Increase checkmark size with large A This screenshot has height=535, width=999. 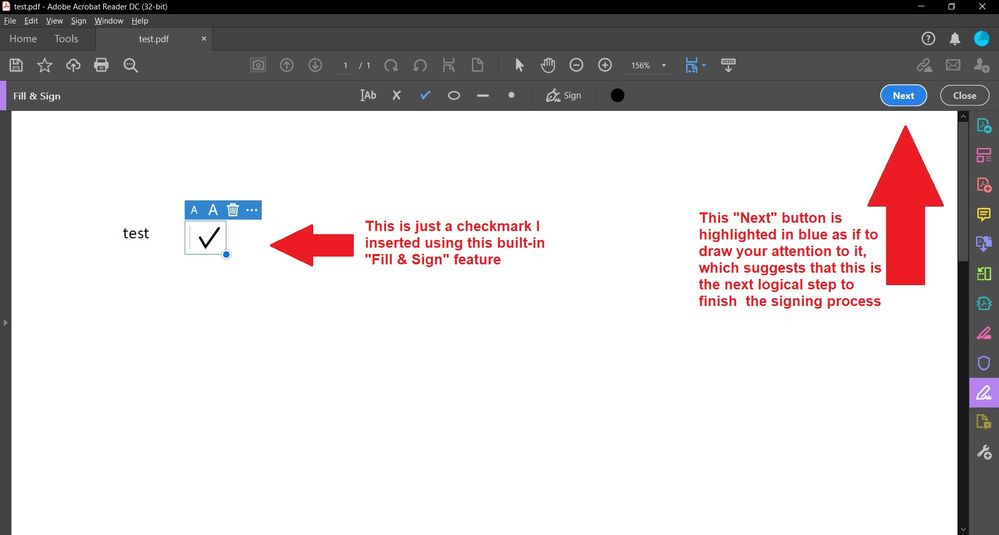[213, 210]
